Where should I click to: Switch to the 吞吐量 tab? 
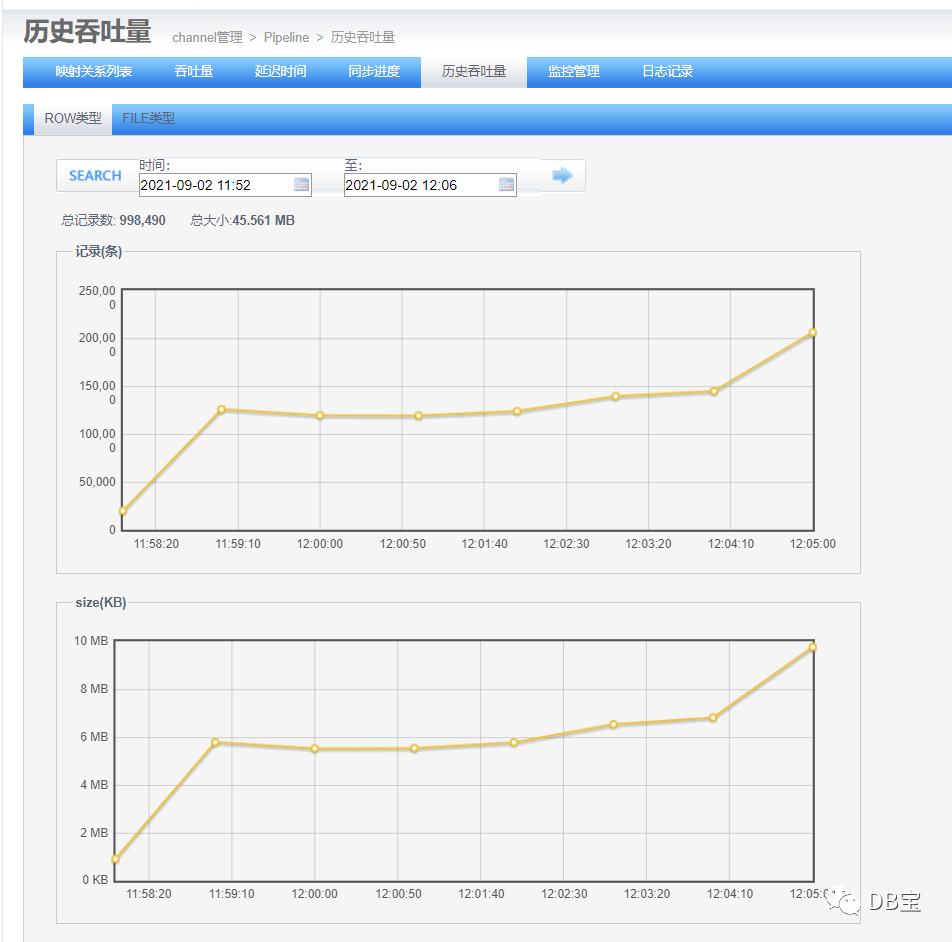[x=194, y=72]
